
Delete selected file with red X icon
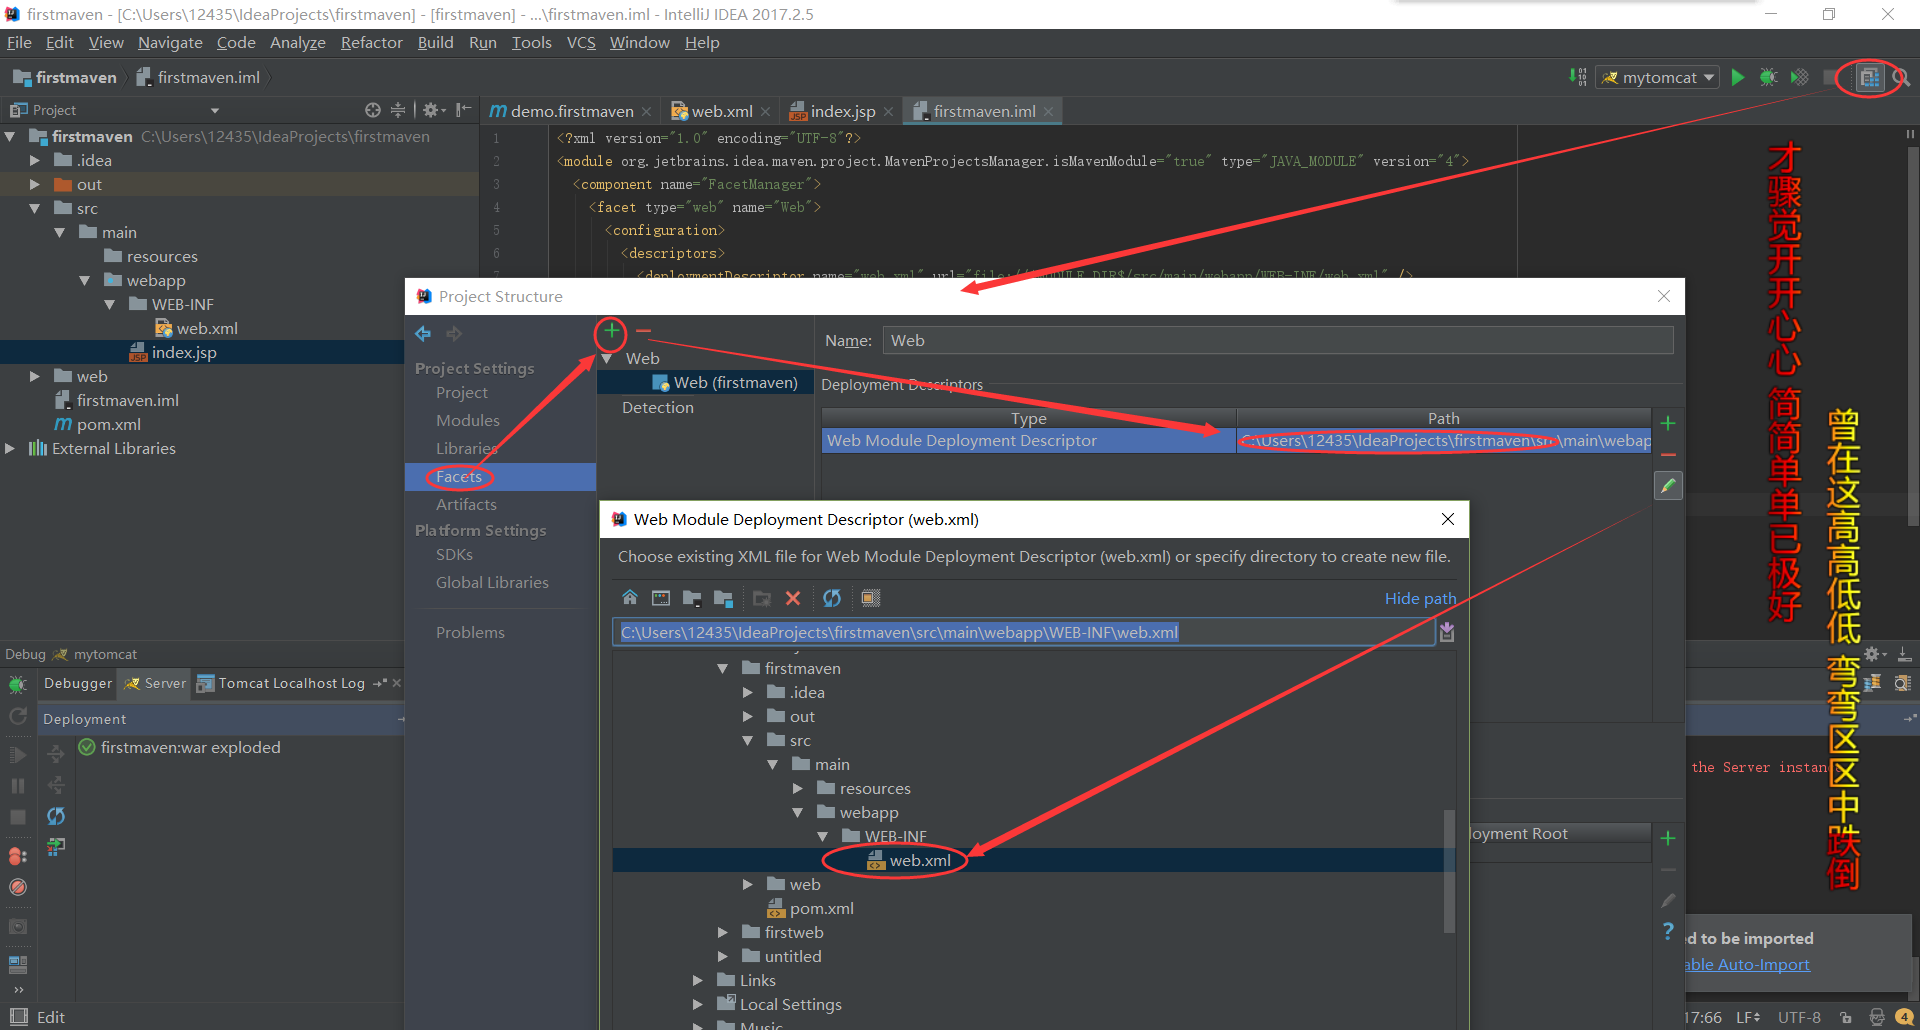coord(793,598)
